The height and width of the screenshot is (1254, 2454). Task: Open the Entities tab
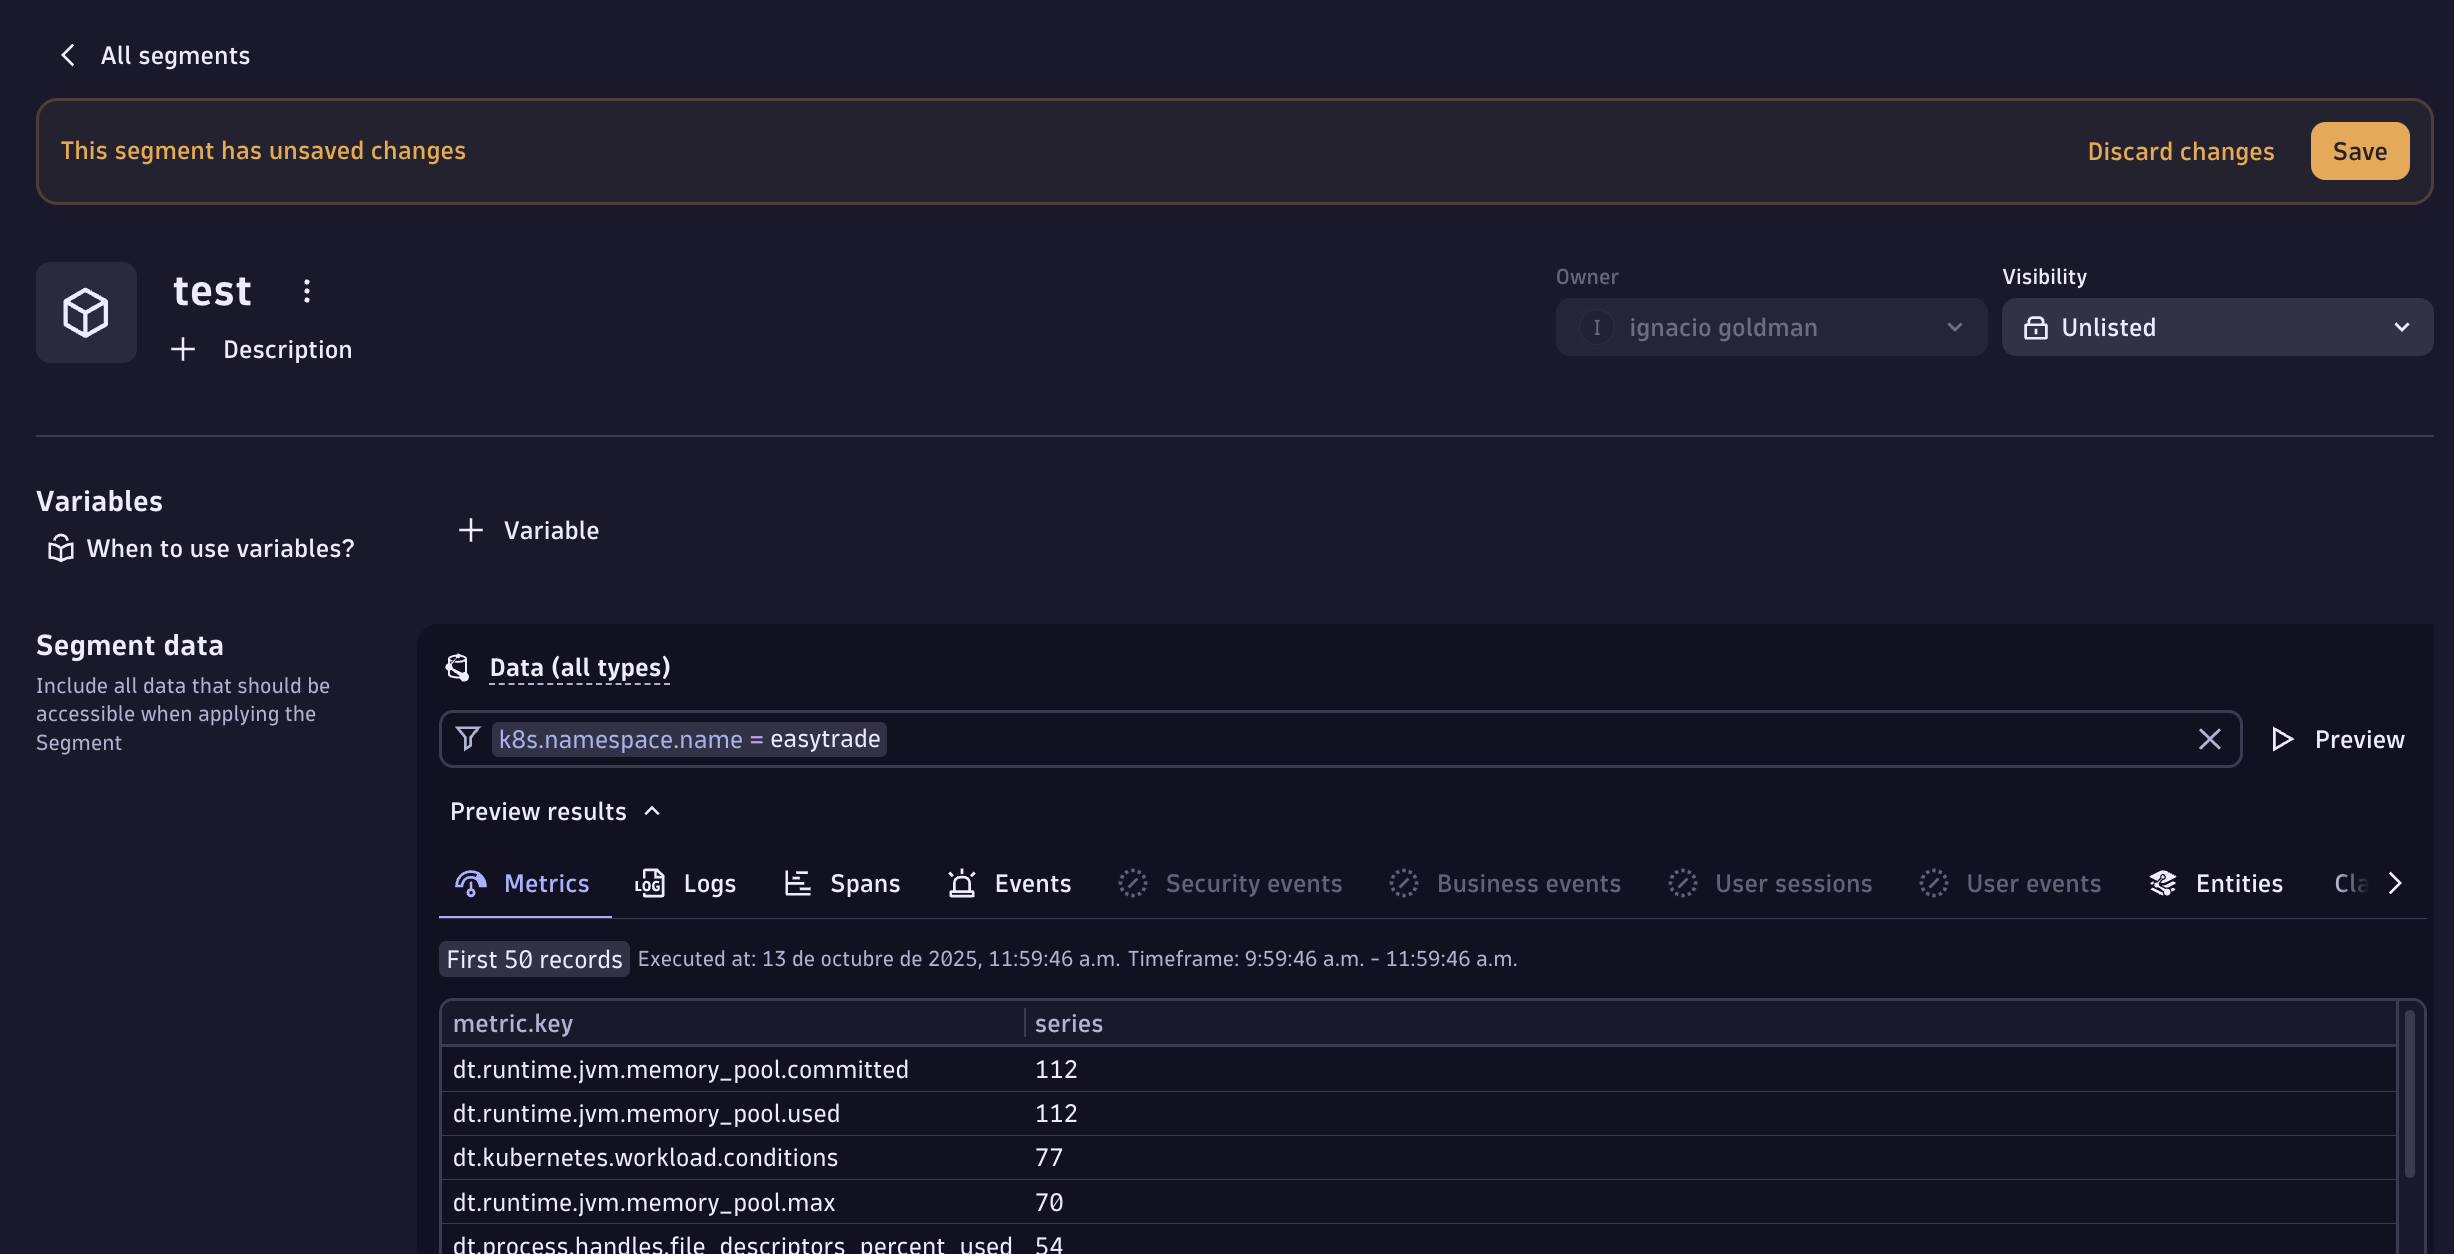click(2216, 883)
